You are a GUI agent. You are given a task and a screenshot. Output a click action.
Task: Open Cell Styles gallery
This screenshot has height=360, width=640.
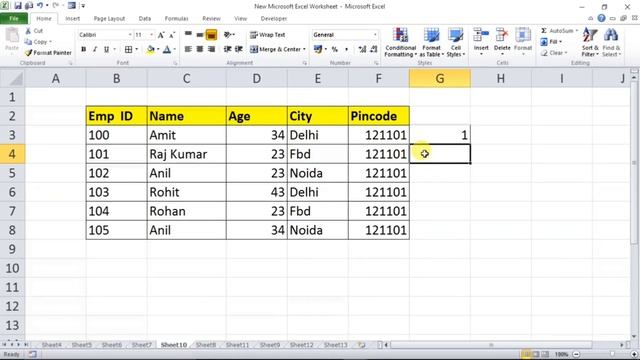(456, 42)
